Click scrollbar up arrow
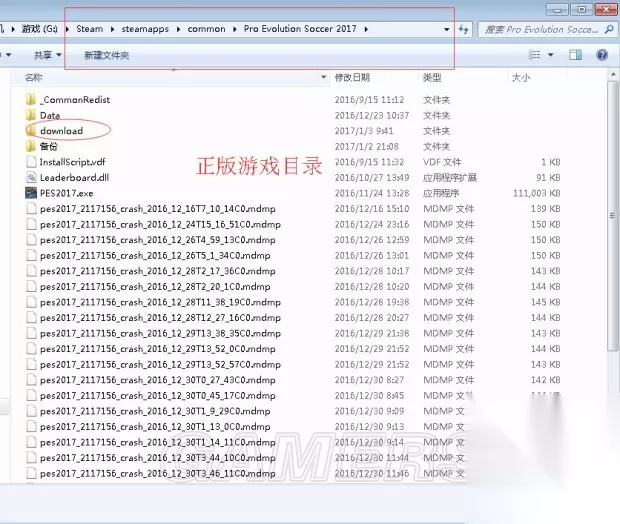The image size is (620, 524). 613,74
